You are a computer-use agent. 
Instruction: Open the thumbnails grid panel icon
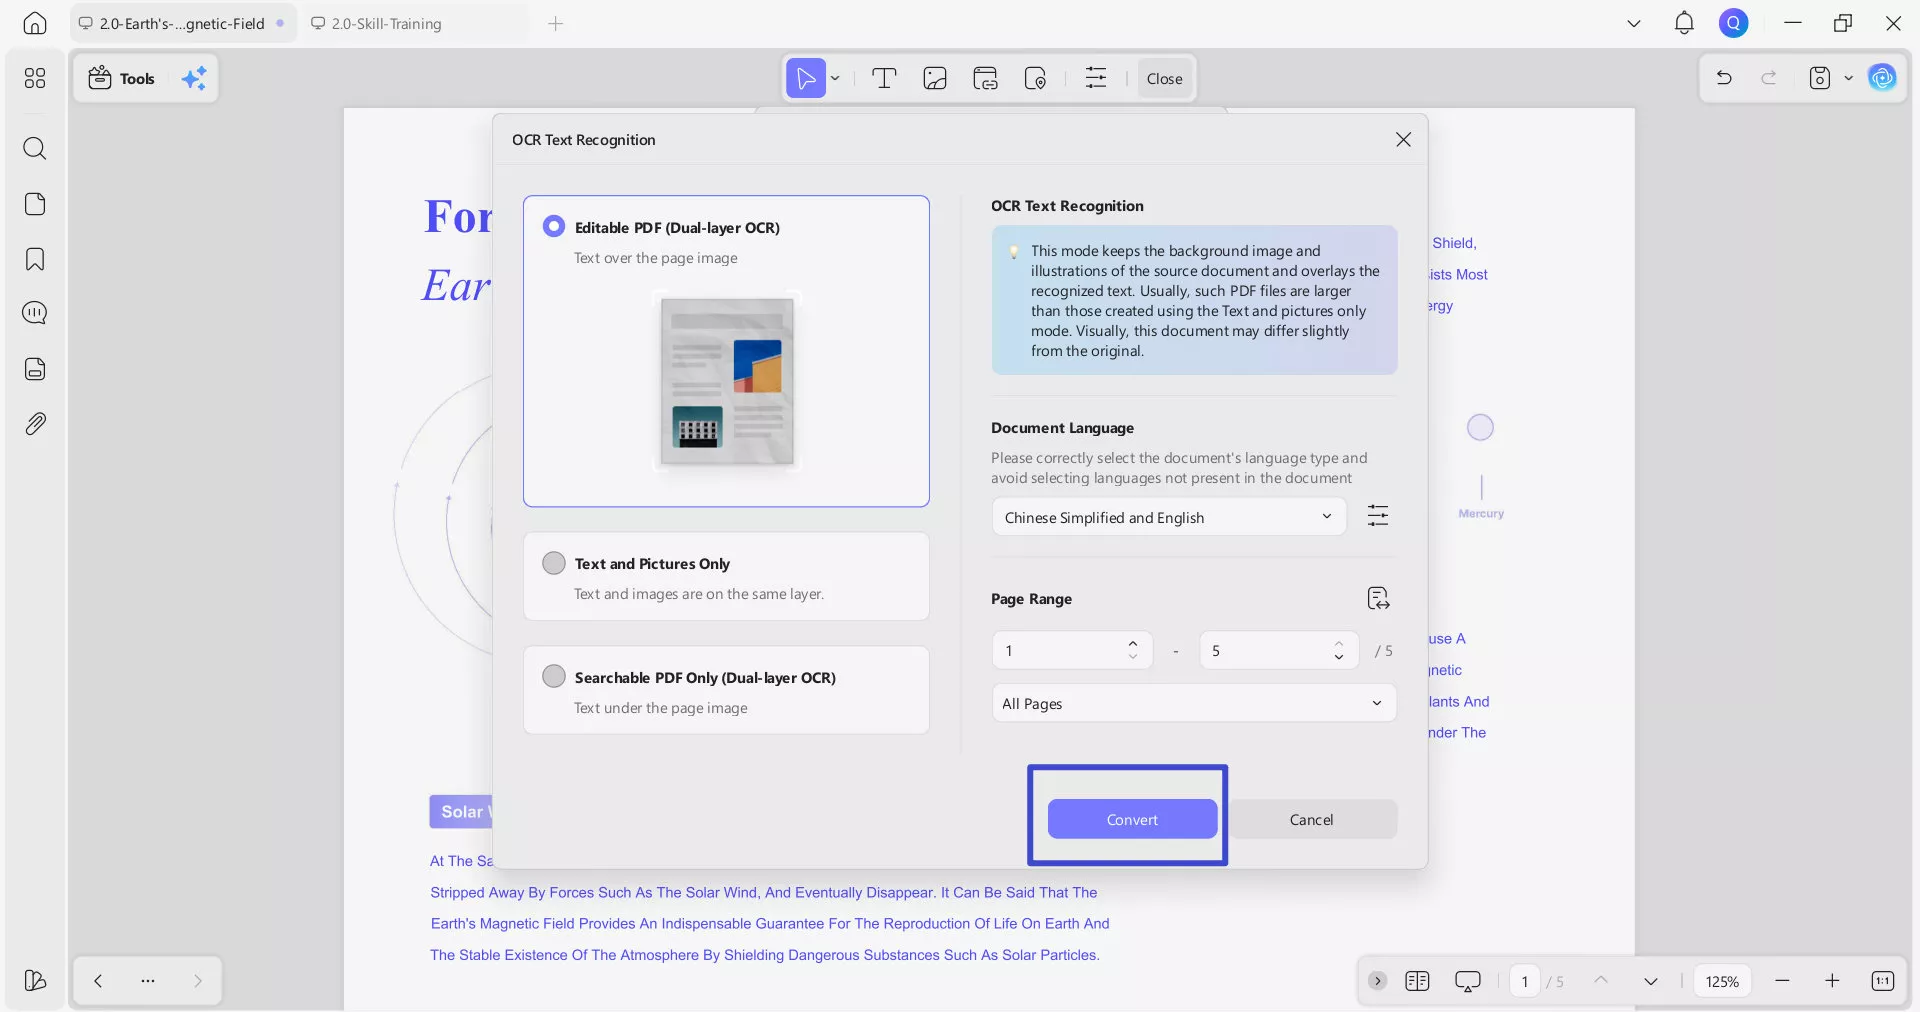click(x=35, y=78)
